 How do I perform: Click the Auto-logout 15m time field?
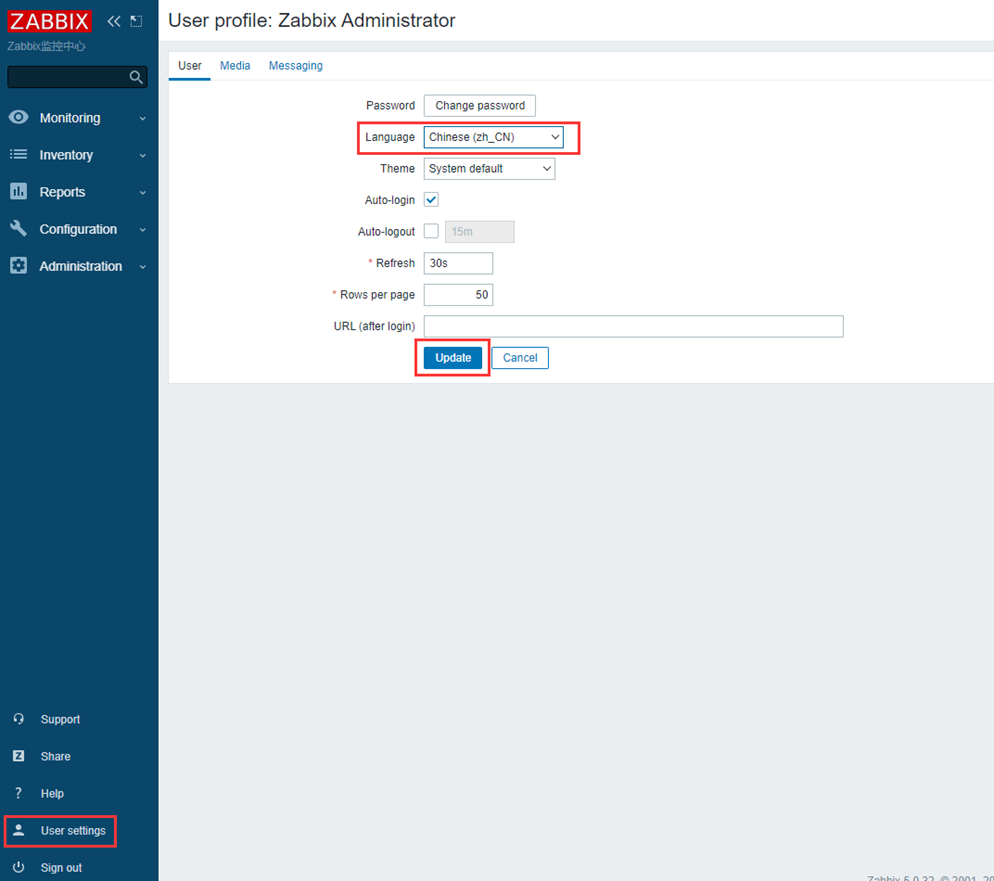tap(480, 232)
